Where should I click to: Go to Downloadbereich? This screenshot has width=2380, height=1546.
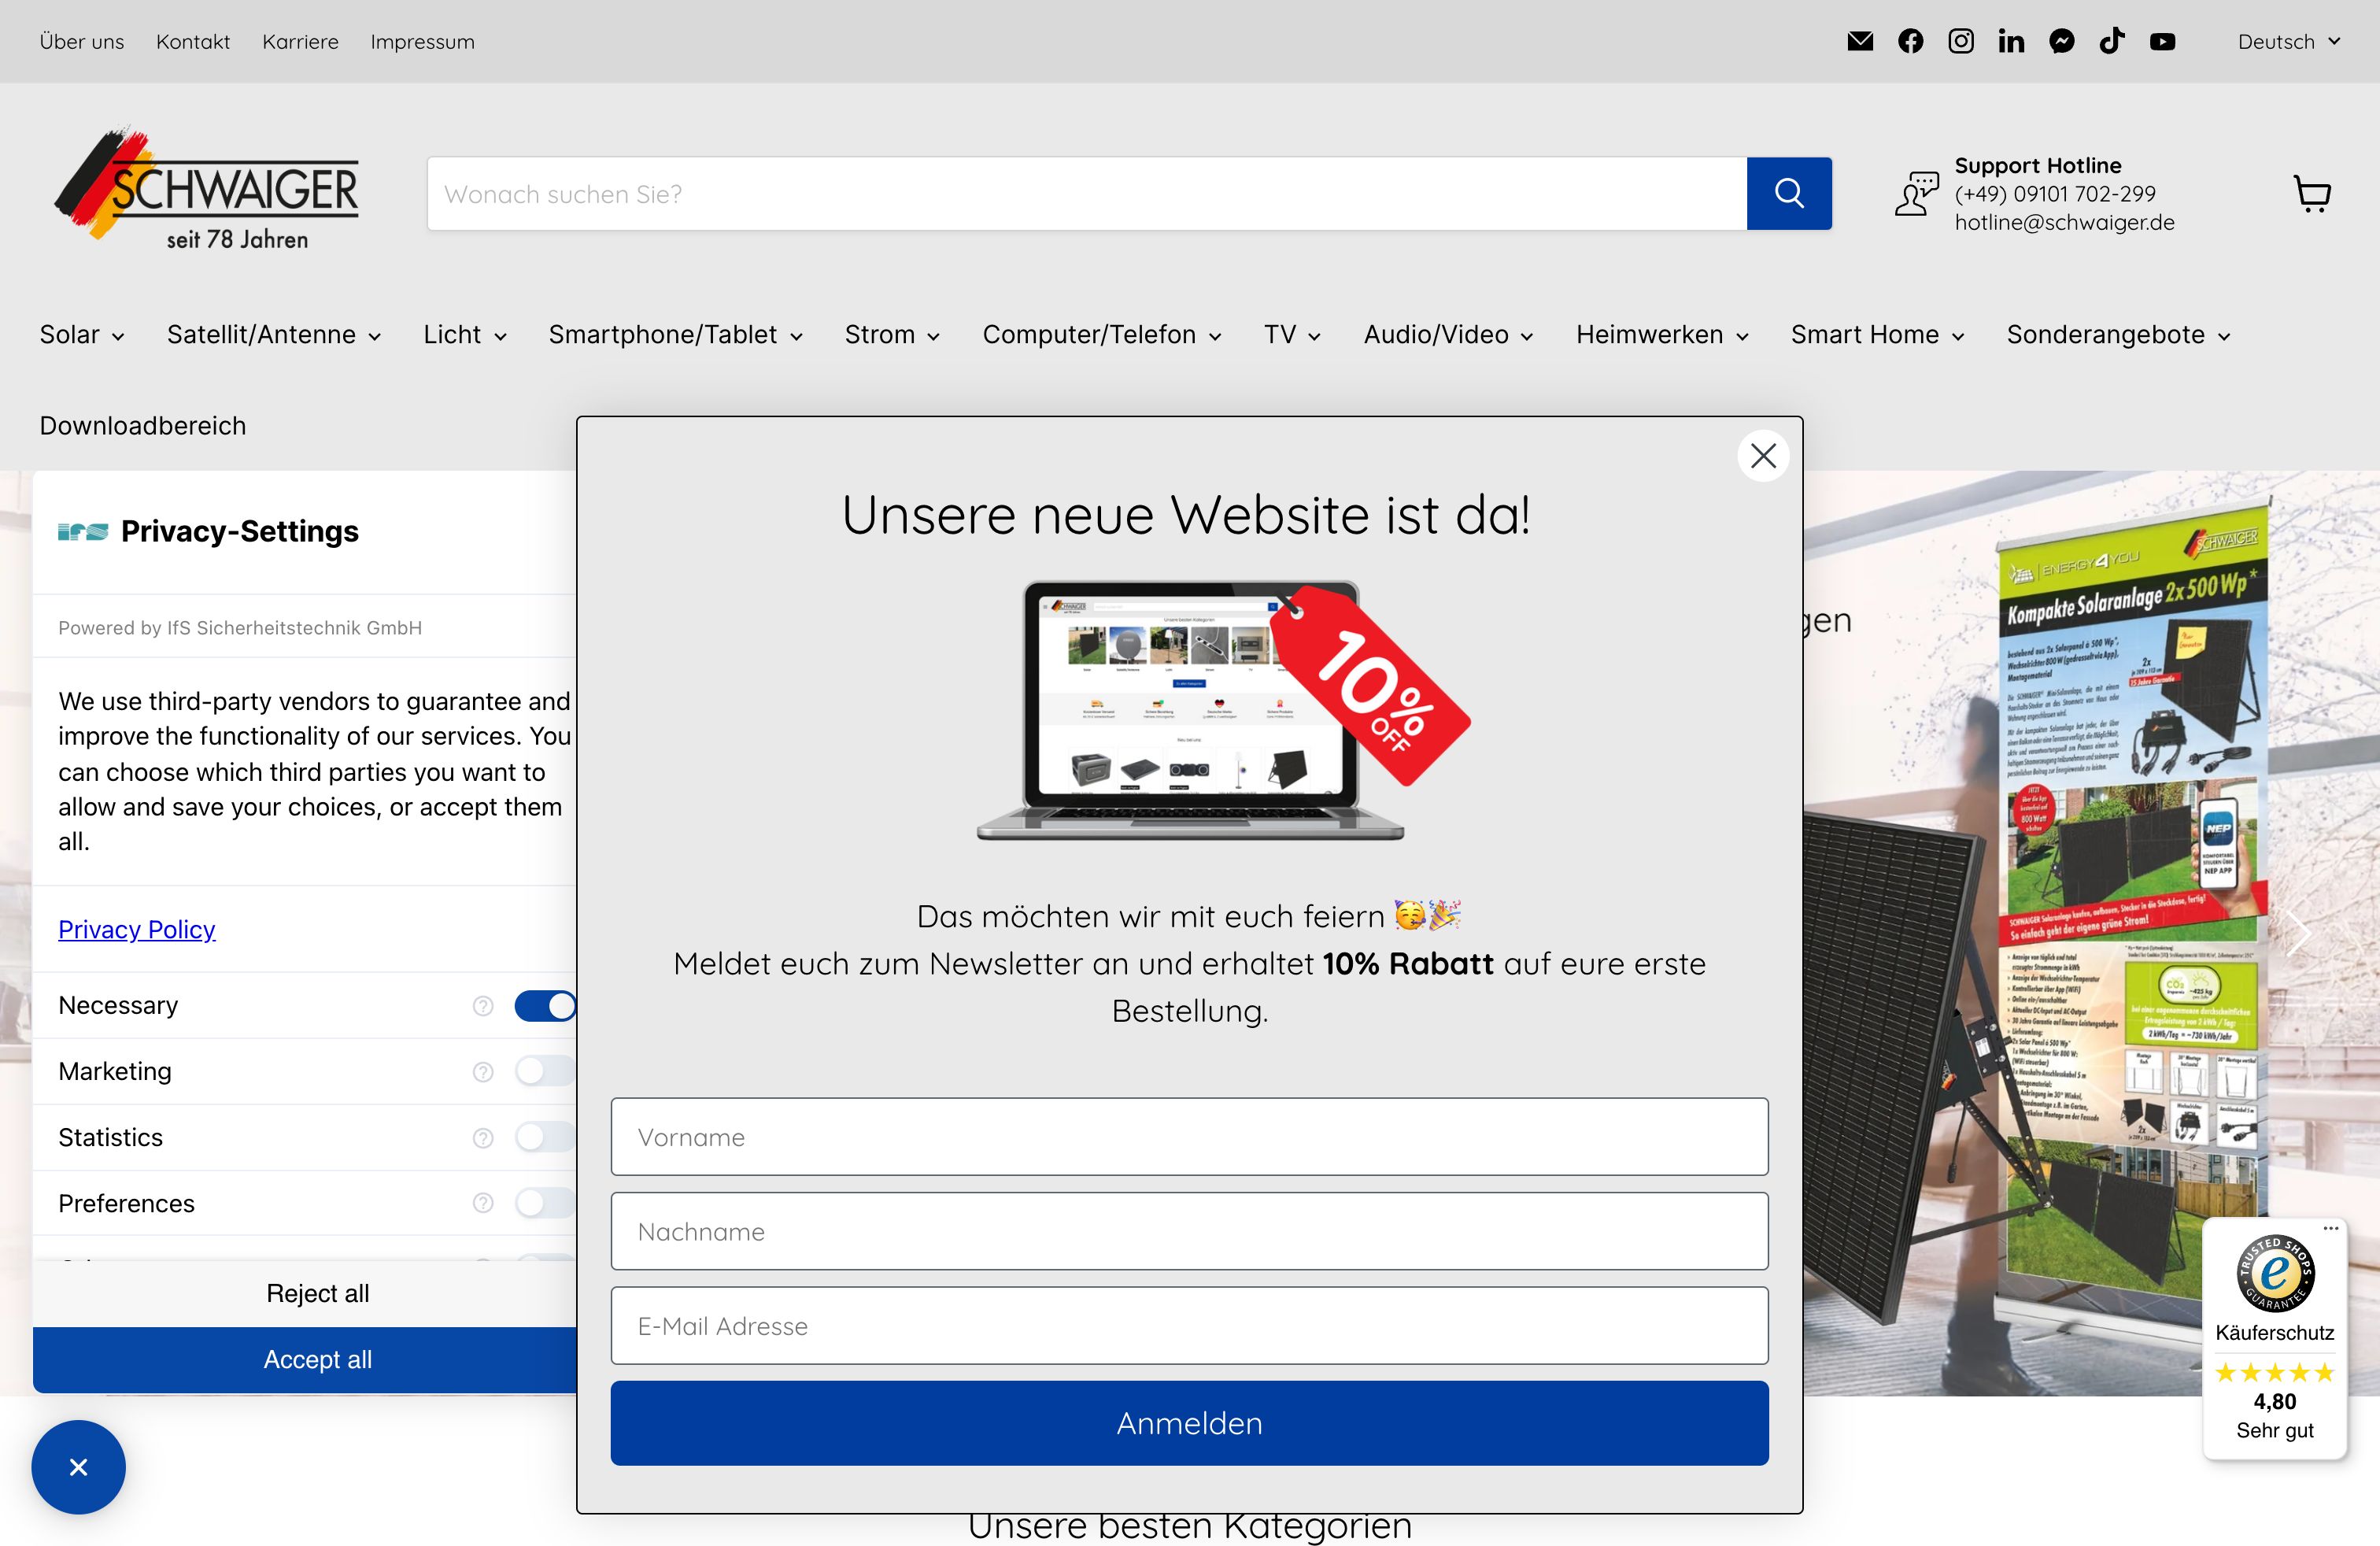(142, 425)
